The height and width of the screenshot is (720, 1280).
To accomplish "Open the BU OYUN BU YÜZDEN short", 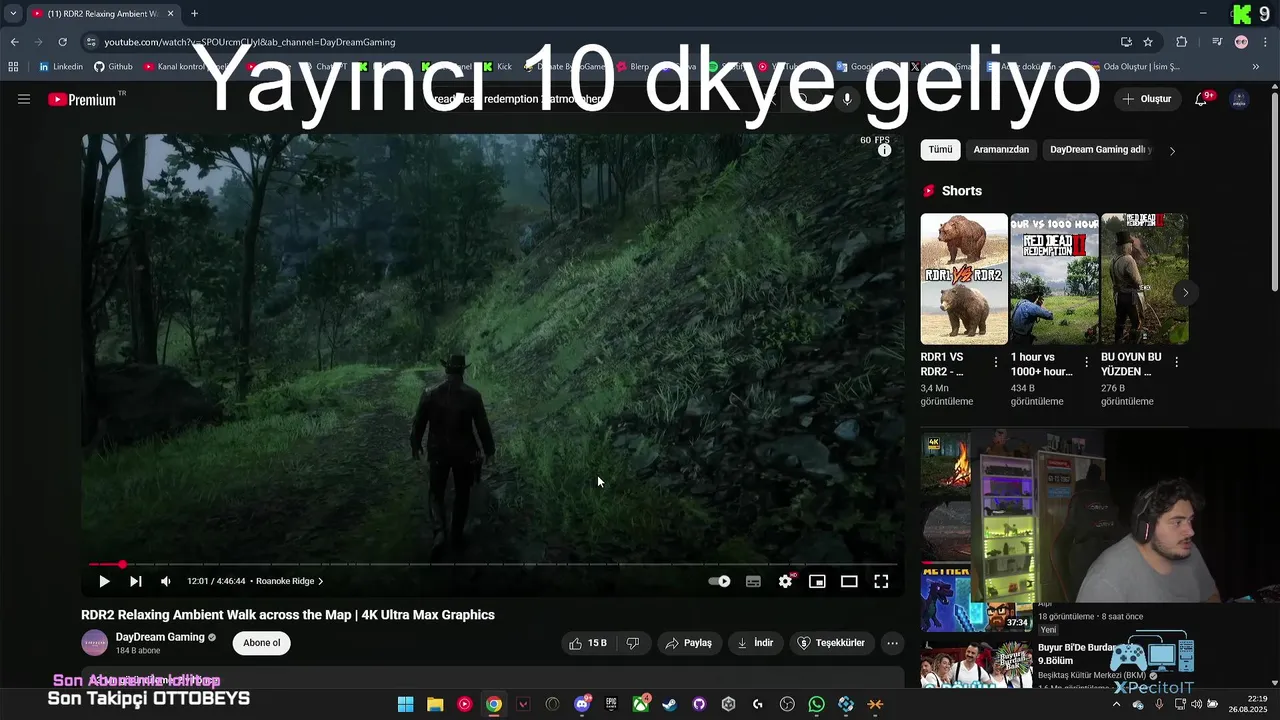I will pos(1144,279).
